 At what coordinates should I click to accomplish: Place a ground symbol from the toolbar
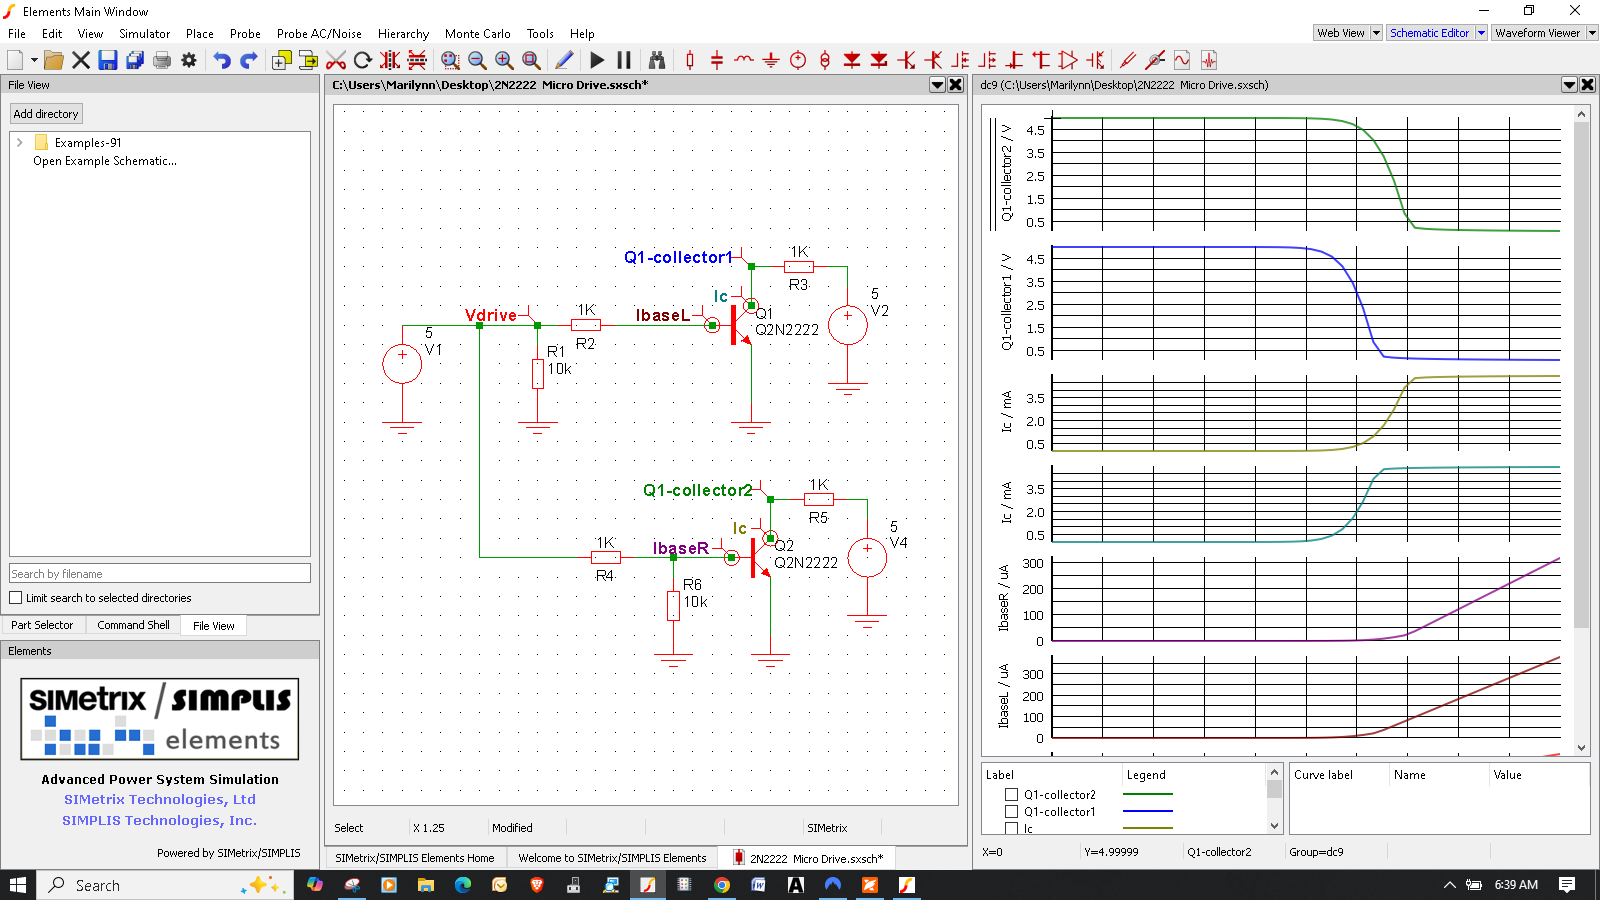pos(771,60)
